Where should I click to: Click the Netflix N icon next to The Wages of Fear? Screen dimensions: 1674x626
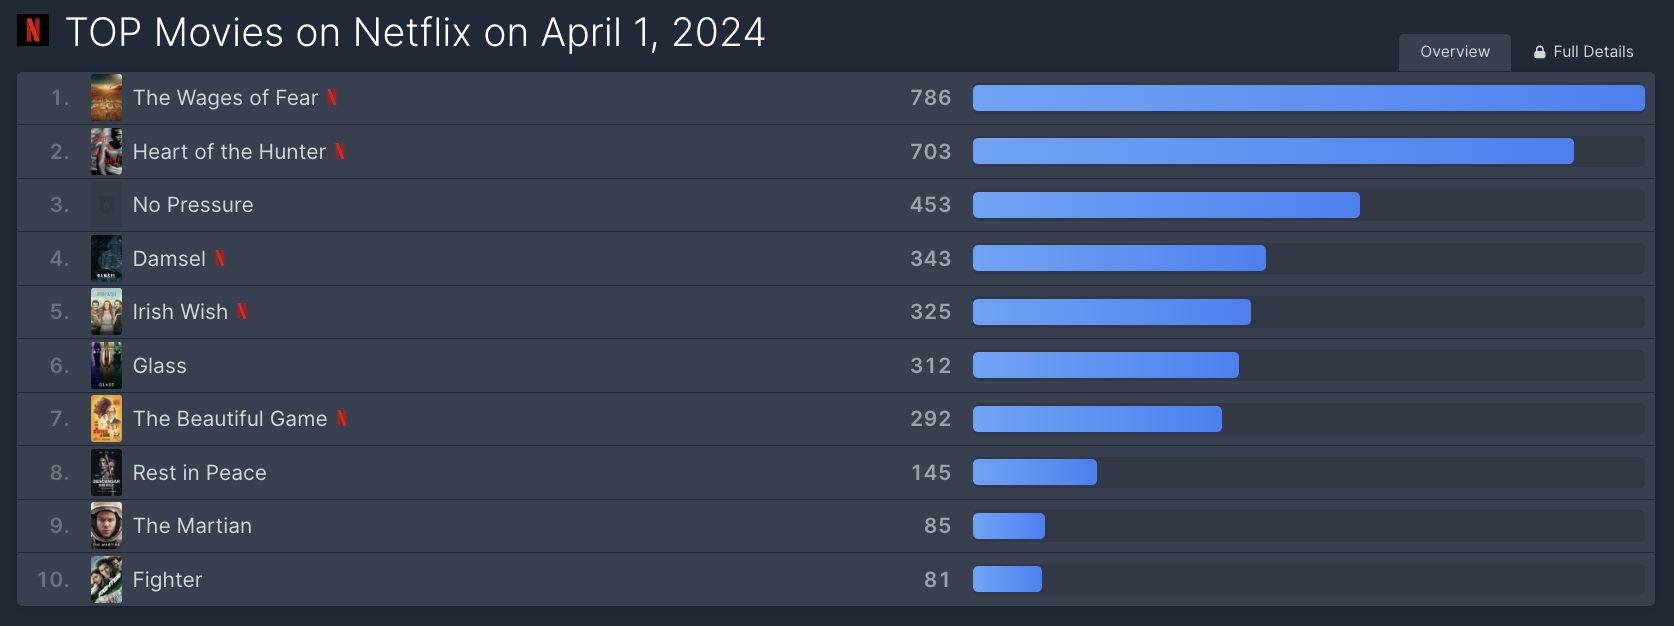[x=332, y=98]
